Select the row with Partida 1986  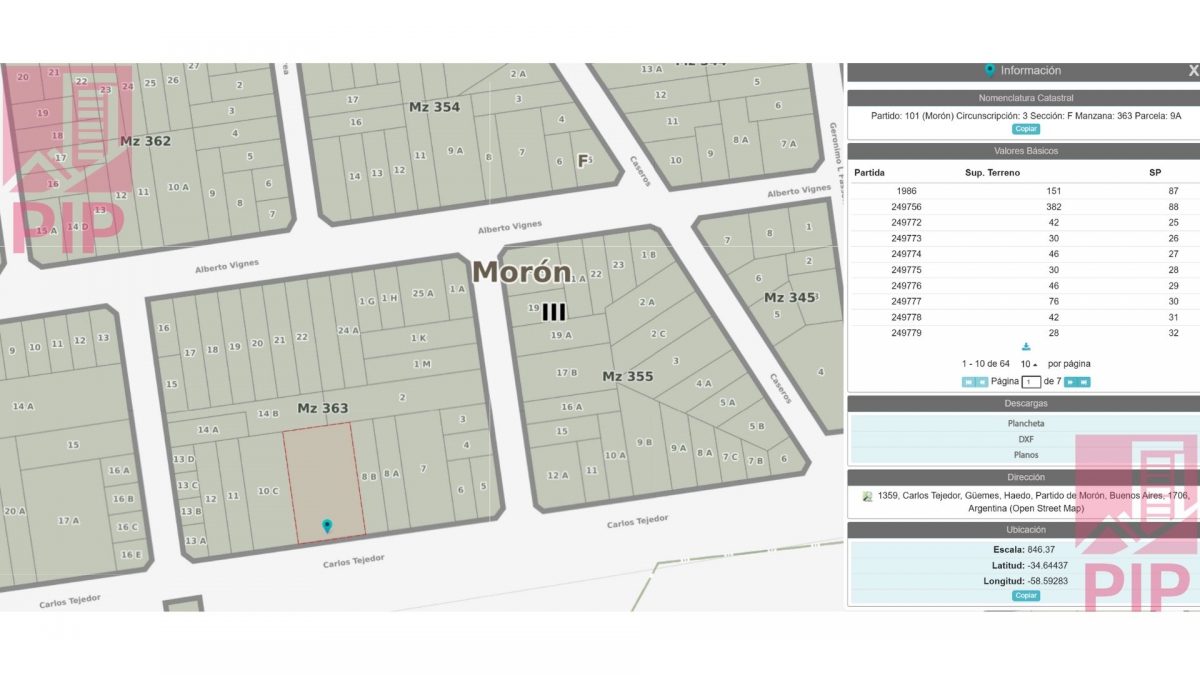1024,190
